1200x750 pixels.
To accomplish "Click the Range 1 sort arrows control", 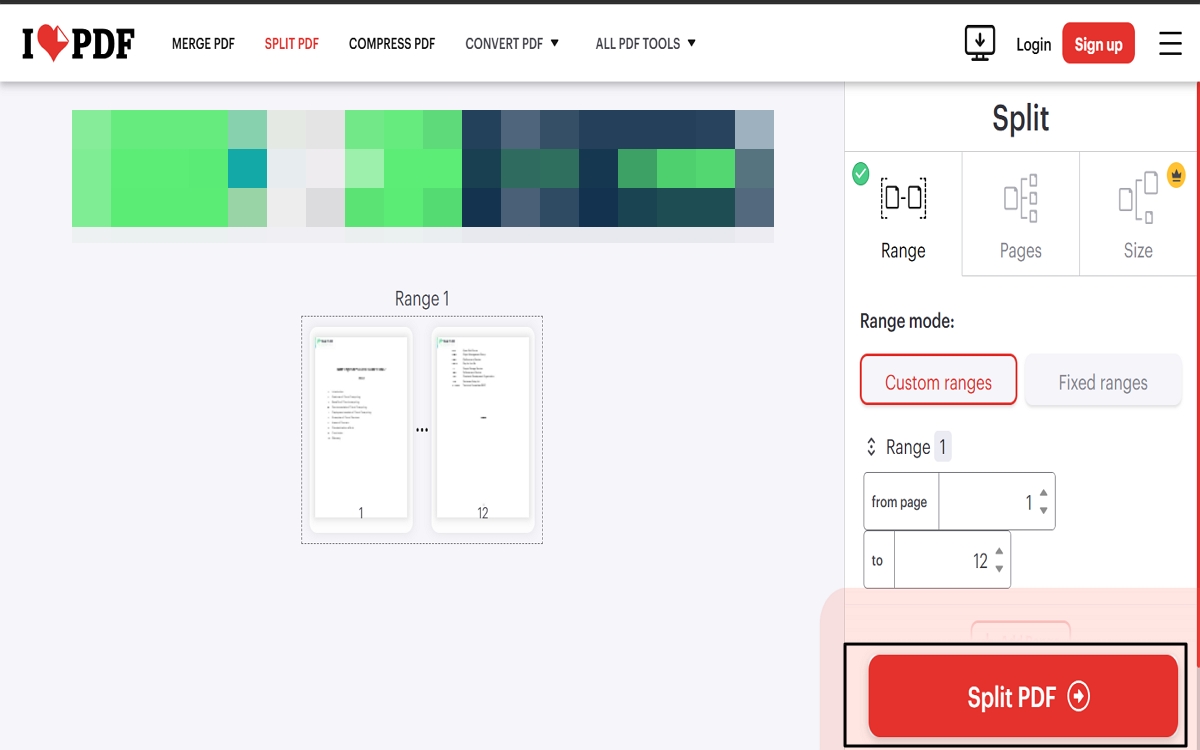I will coord(869,447).
